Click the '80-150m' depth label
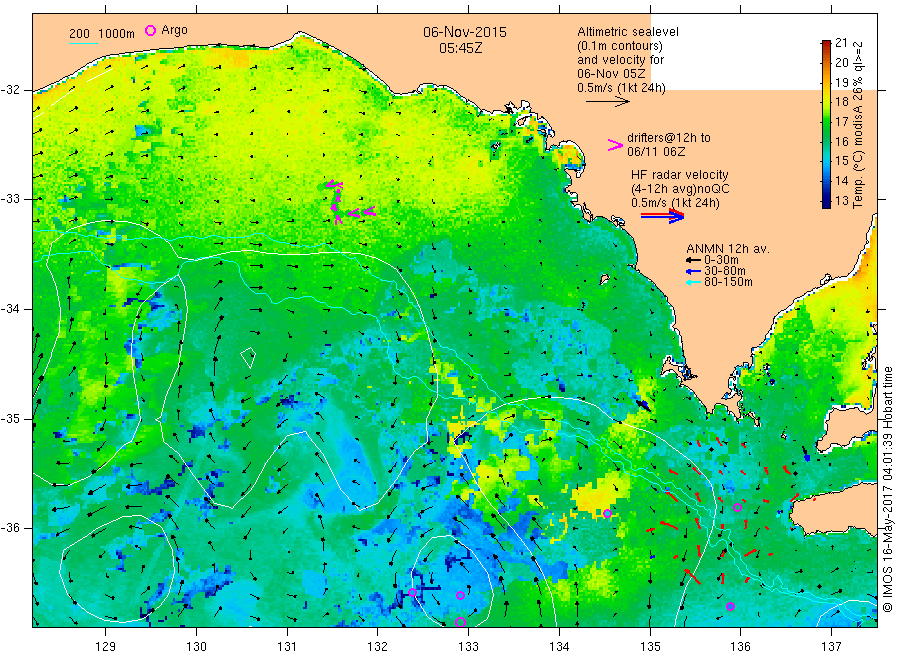The image size is (900, 660). (x=728, y=282)
